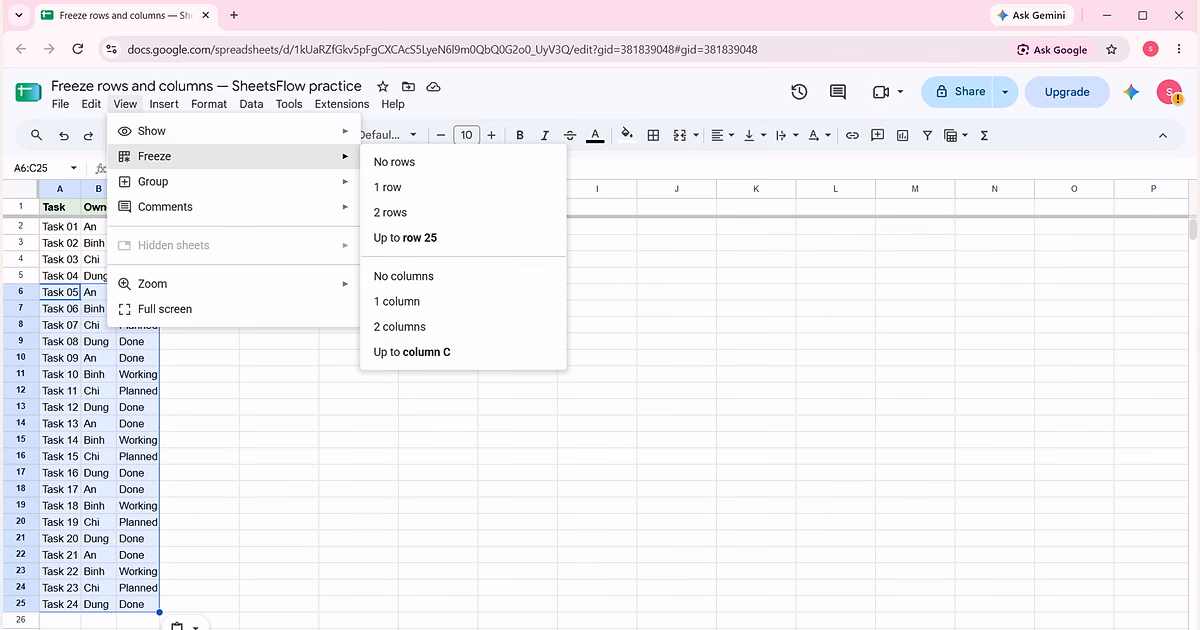Click the font size field showing 10
Image resolution: width=1200 pixels, height=630 pixels.
pos(466,135)
